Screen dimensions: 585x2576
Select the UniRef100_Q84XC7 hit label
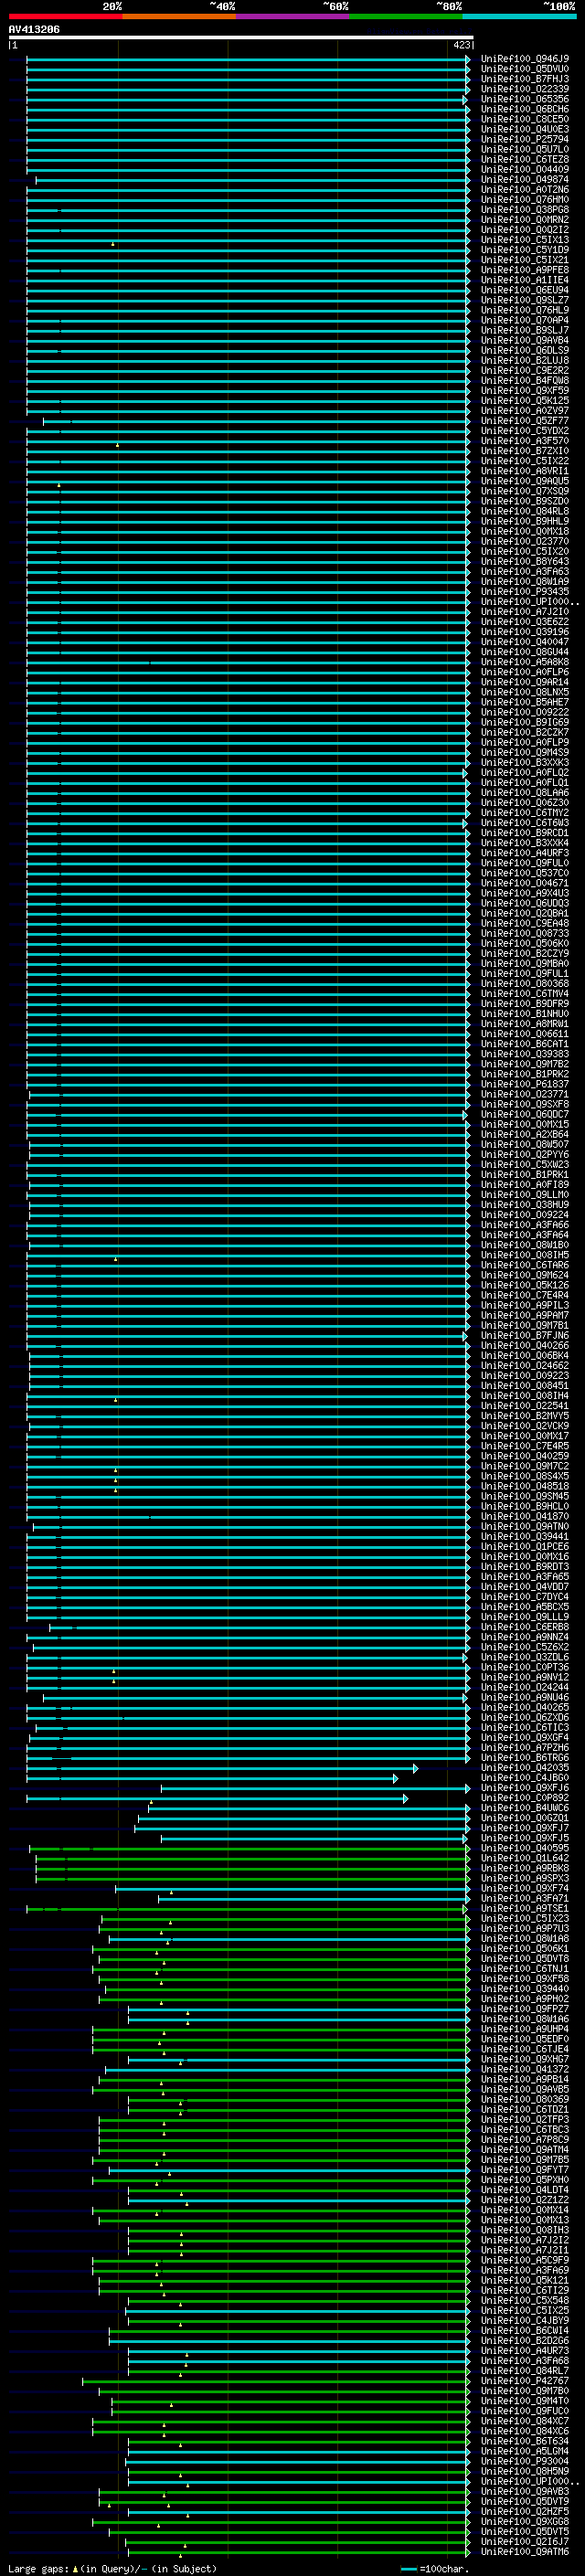525,2421
